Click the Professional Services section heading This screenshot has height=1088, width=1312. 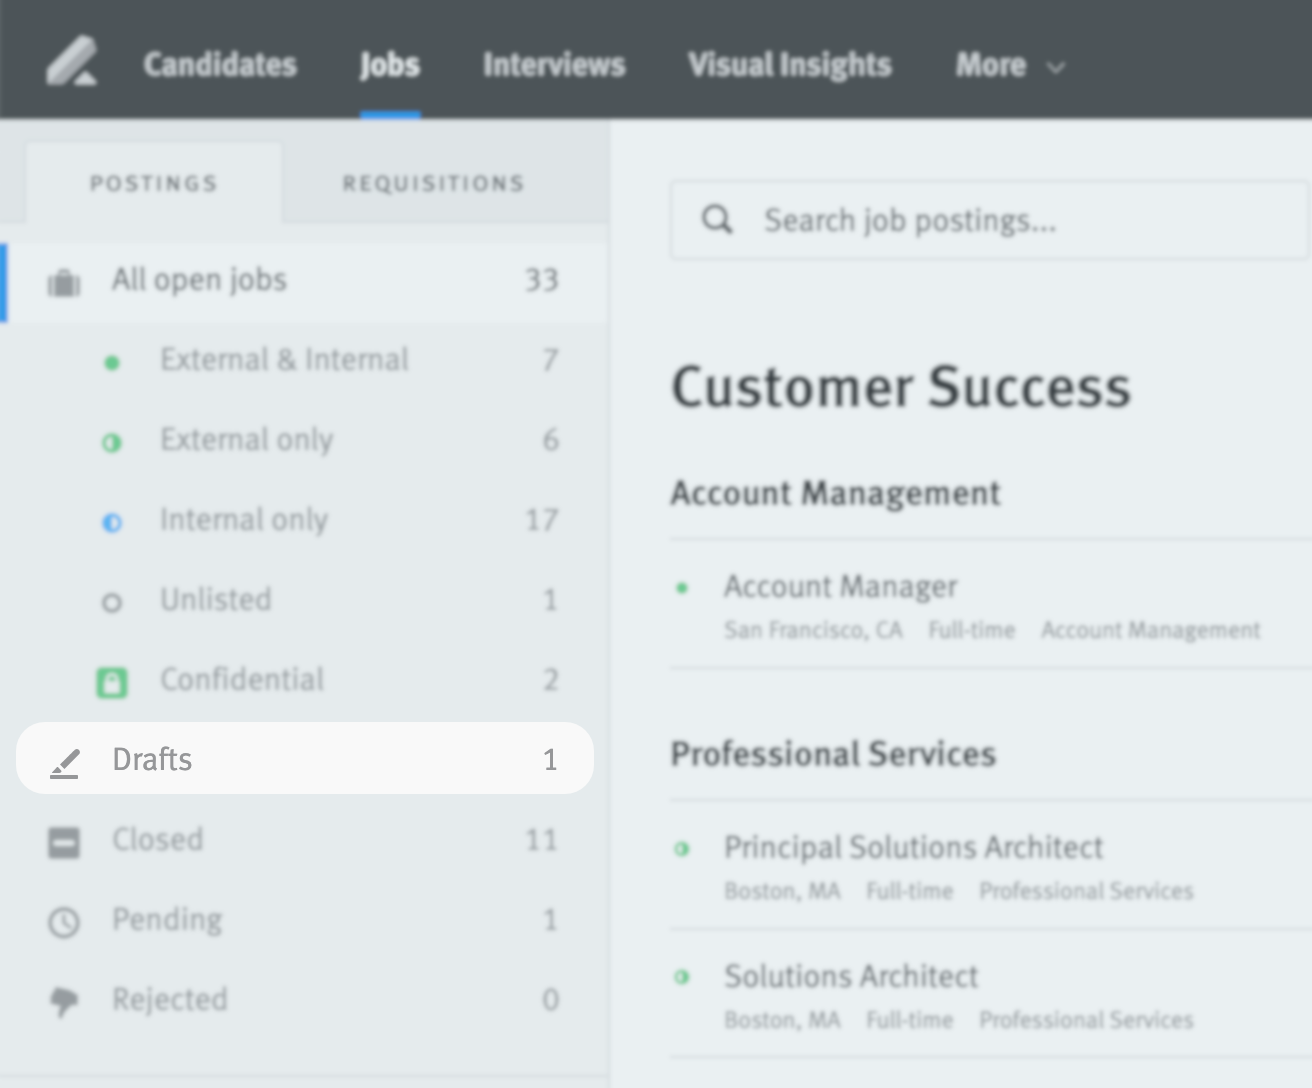tap(833, 754)
